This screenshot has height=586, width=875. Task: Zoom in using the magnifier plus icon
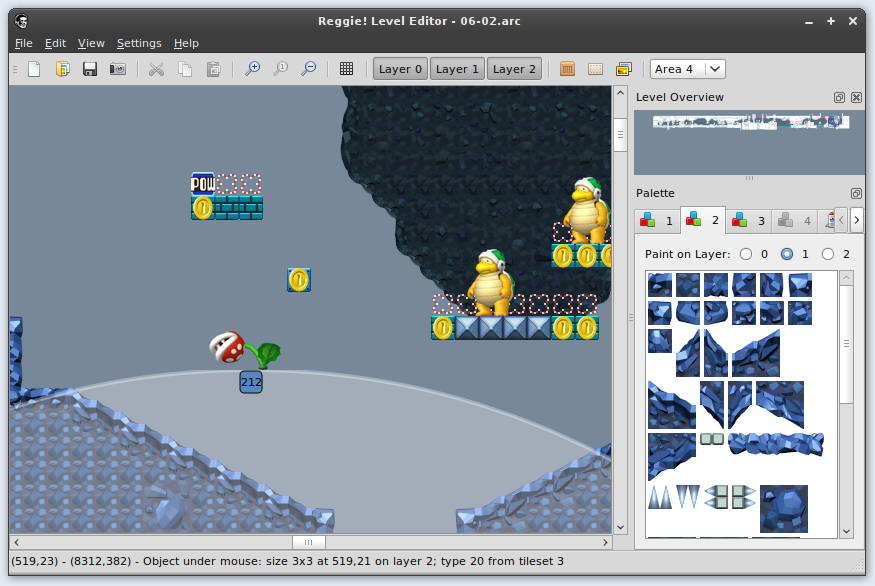point(253,69)
